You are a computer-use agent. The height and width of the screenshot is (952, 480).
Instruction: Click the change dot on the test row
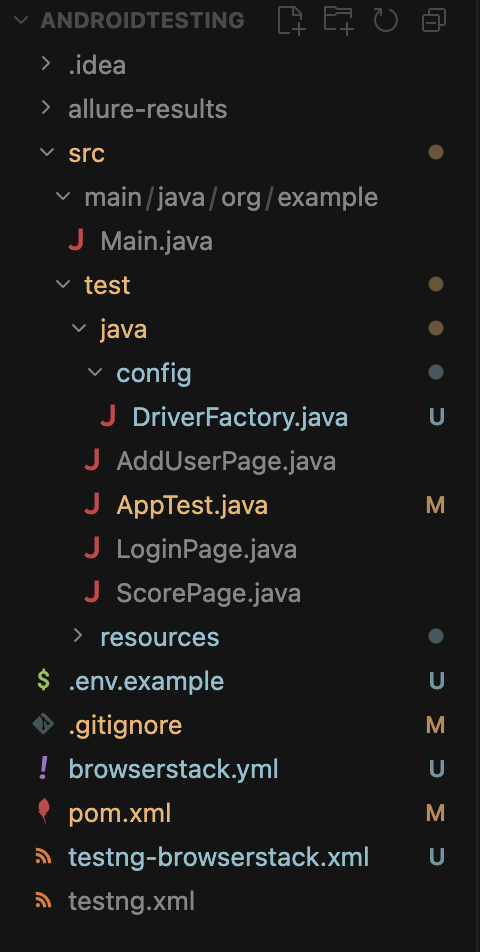point(436,284)
